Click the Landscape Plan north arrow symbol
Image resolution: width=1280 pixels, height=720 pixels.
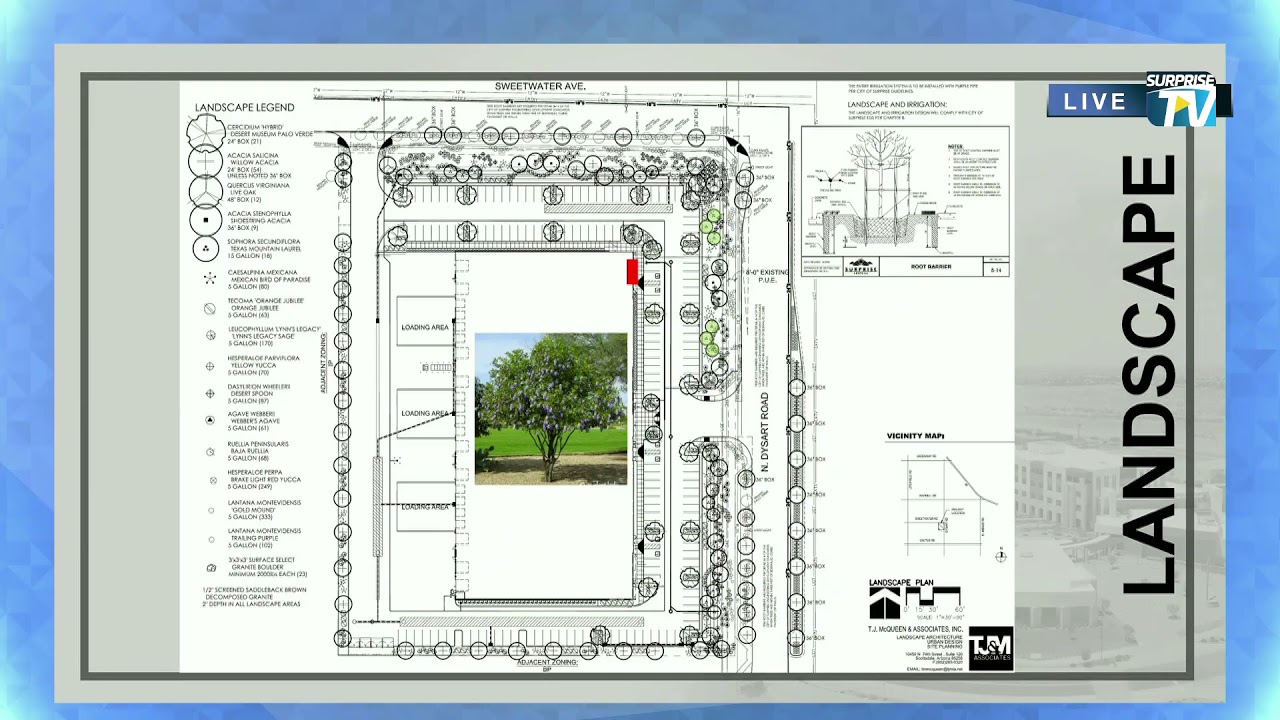[884, 604]
